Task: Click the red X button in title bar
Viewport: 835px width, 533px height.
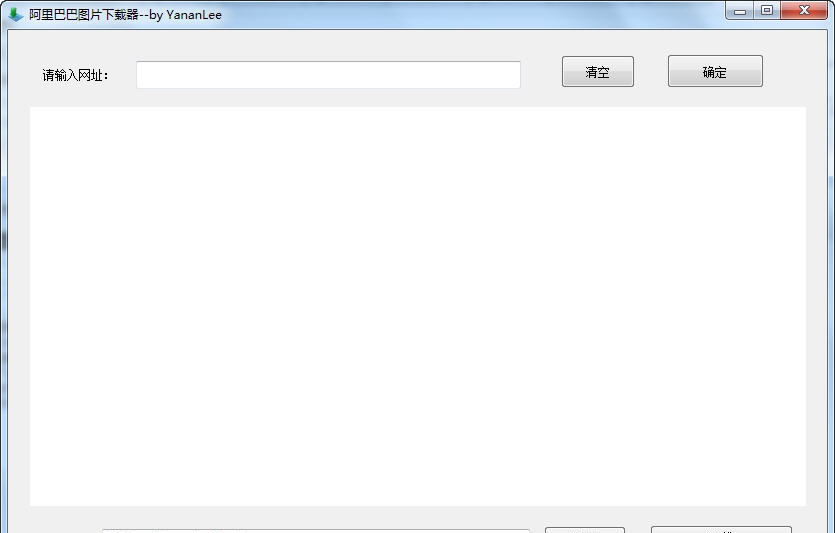Action: point(804,10)
